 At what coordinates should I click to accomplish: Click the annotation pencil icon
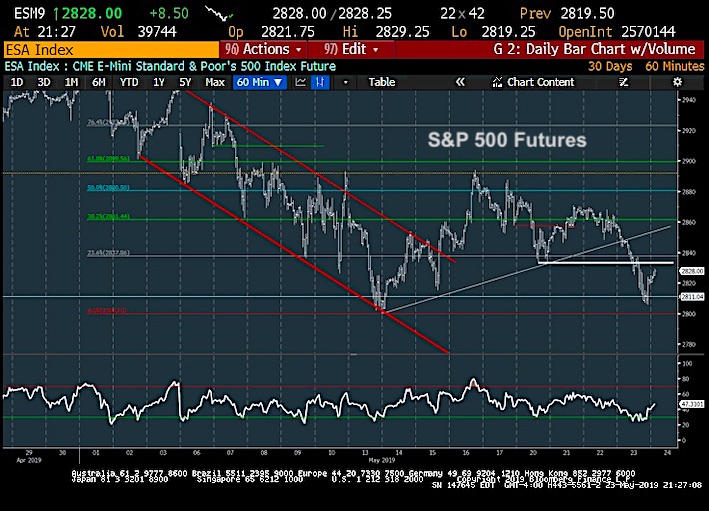point(624,82)
